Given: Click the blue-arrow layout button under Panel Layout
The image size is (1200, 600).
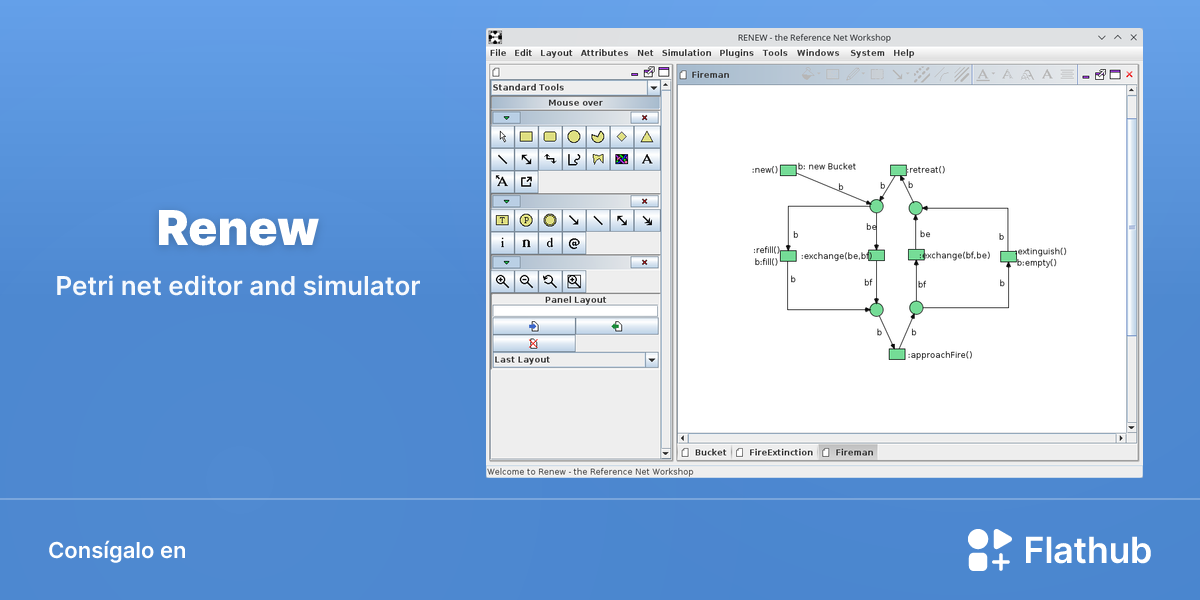Looking at the screenshot, I should pos(534,326).
